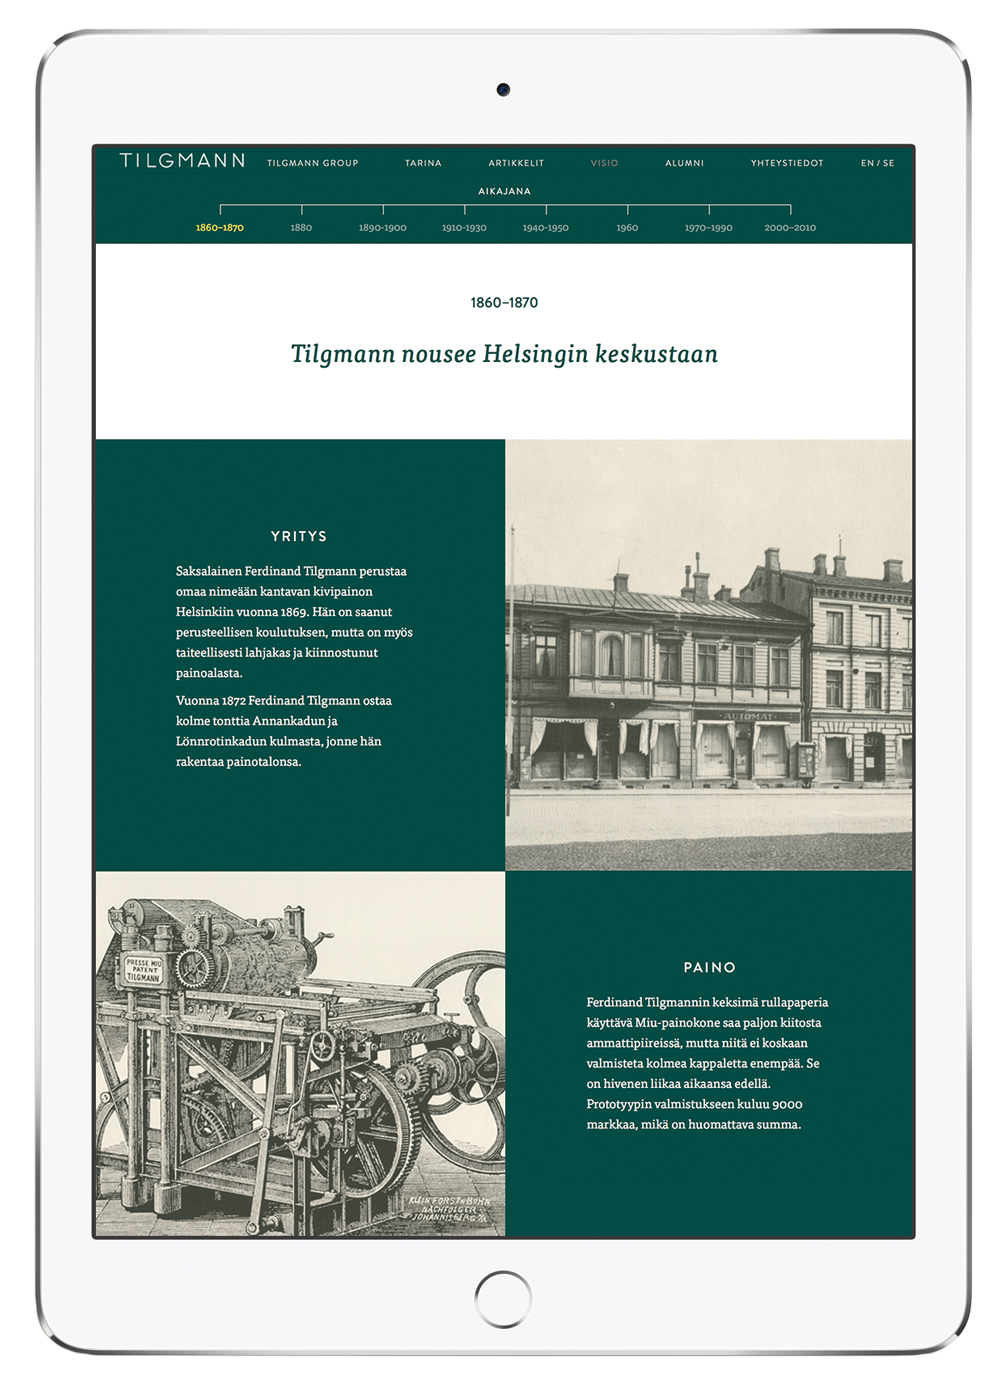
Task: Go to Artikkelit section
Action: 516,163
